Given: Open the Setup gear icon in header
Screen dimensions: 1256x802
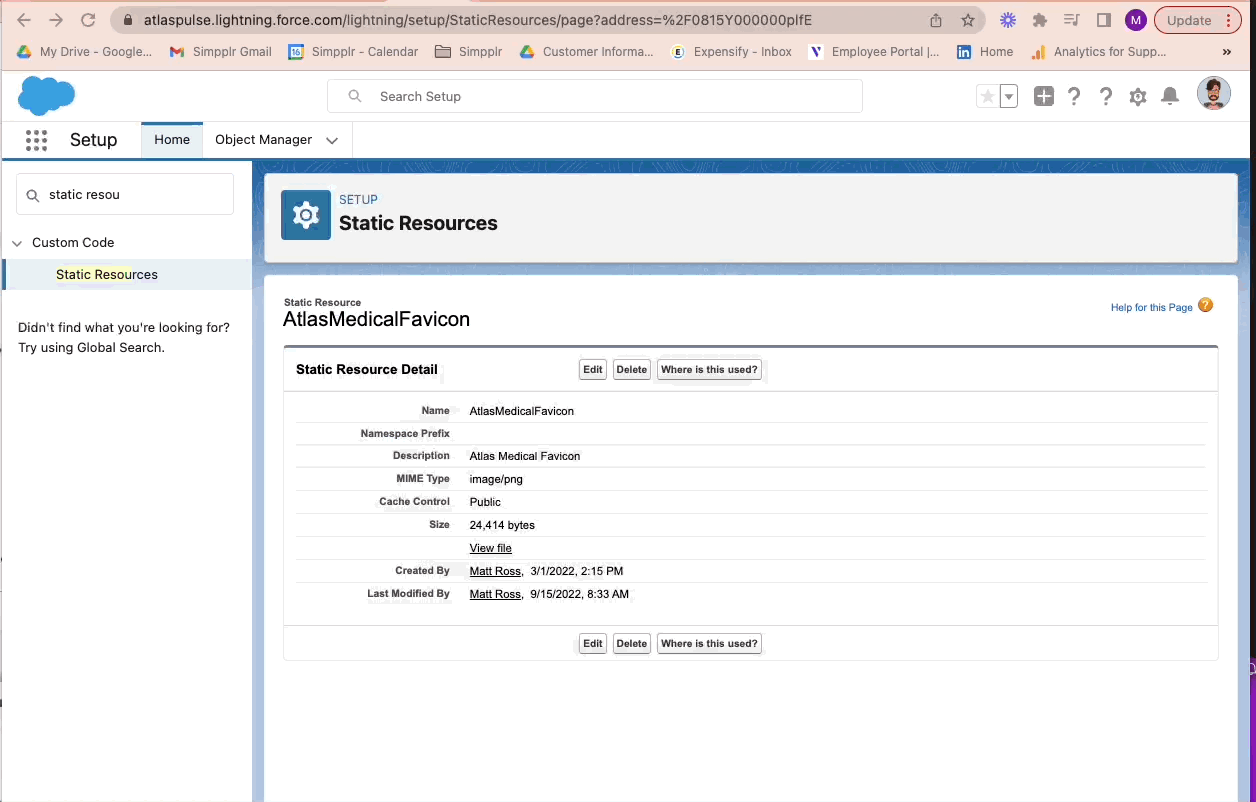Looking at the screenshot, I should coord(1137,96).
